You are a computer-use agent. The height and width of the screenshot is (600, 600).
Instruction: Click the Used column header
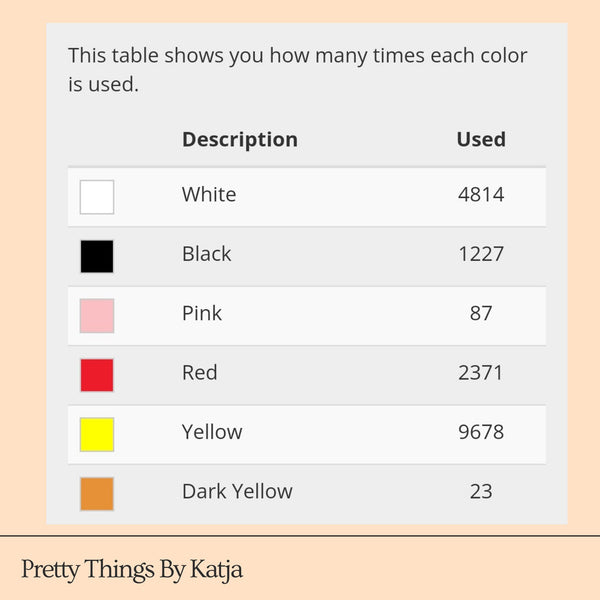point(481,139)
